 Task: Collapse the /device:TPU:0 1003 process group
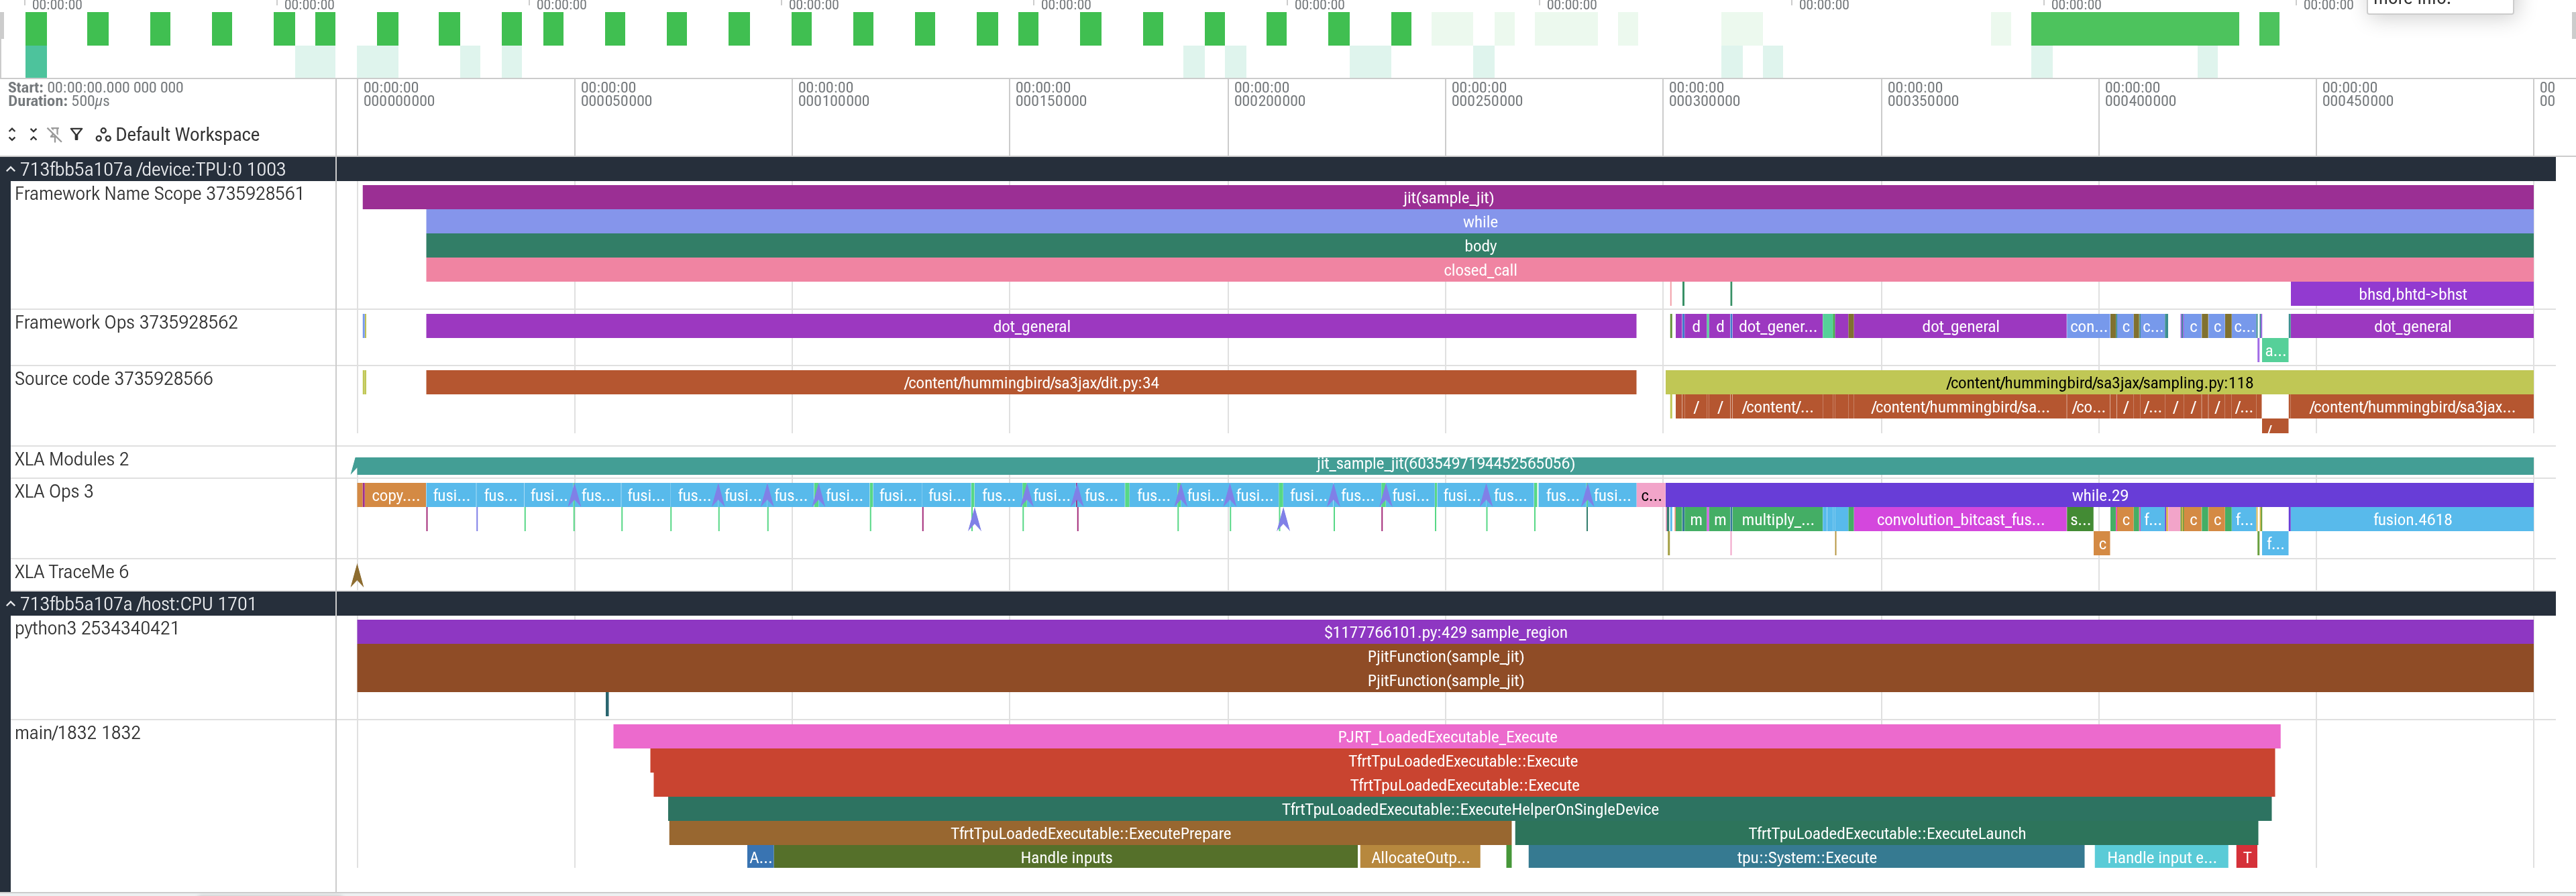click(x=11, y=170)
